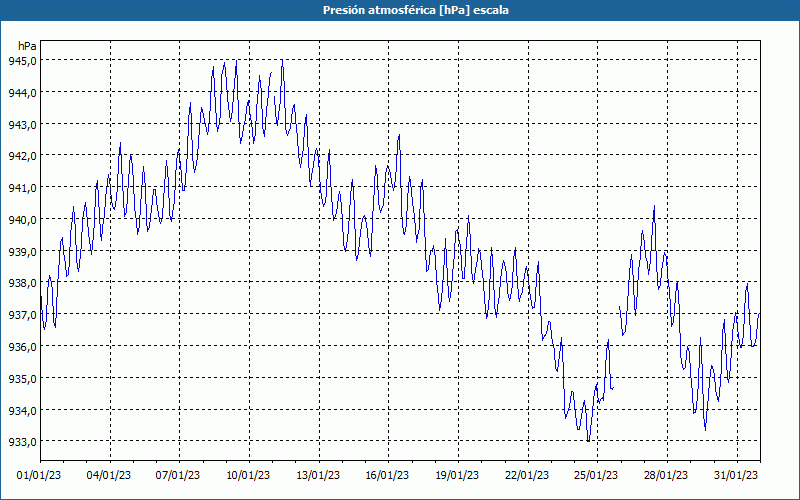Click the 19/01/23 date label
The image size is (800, 500).
[457, 476]
